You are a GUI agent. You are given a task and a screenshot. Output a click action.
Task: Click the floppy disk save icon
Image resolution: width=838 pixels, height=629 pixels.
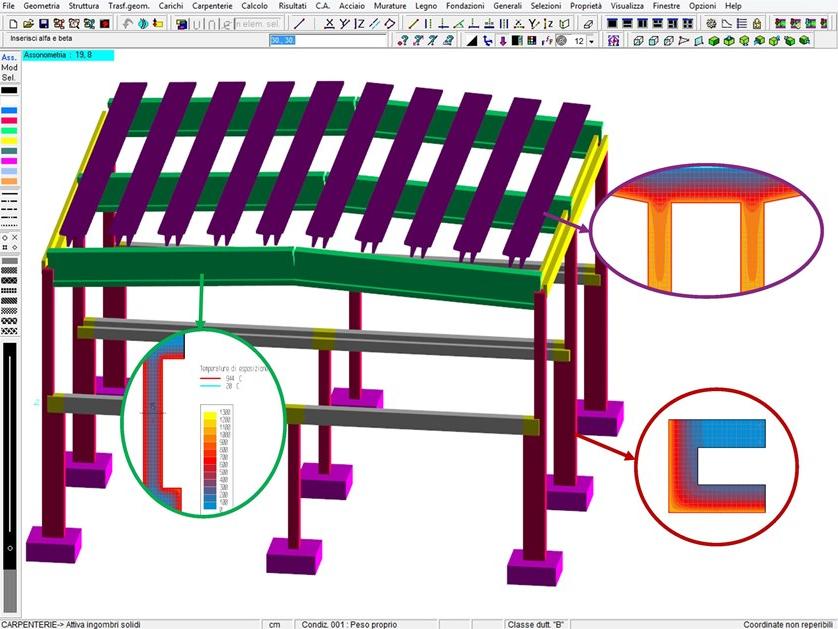pos(43,23)
